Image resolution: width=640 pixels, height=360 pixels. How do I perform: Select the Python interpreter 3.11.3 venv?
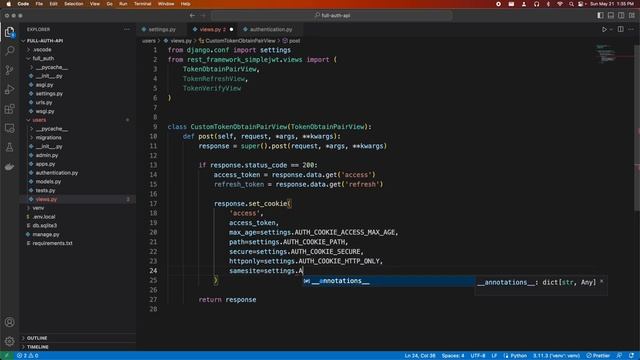tap(556, 356)
